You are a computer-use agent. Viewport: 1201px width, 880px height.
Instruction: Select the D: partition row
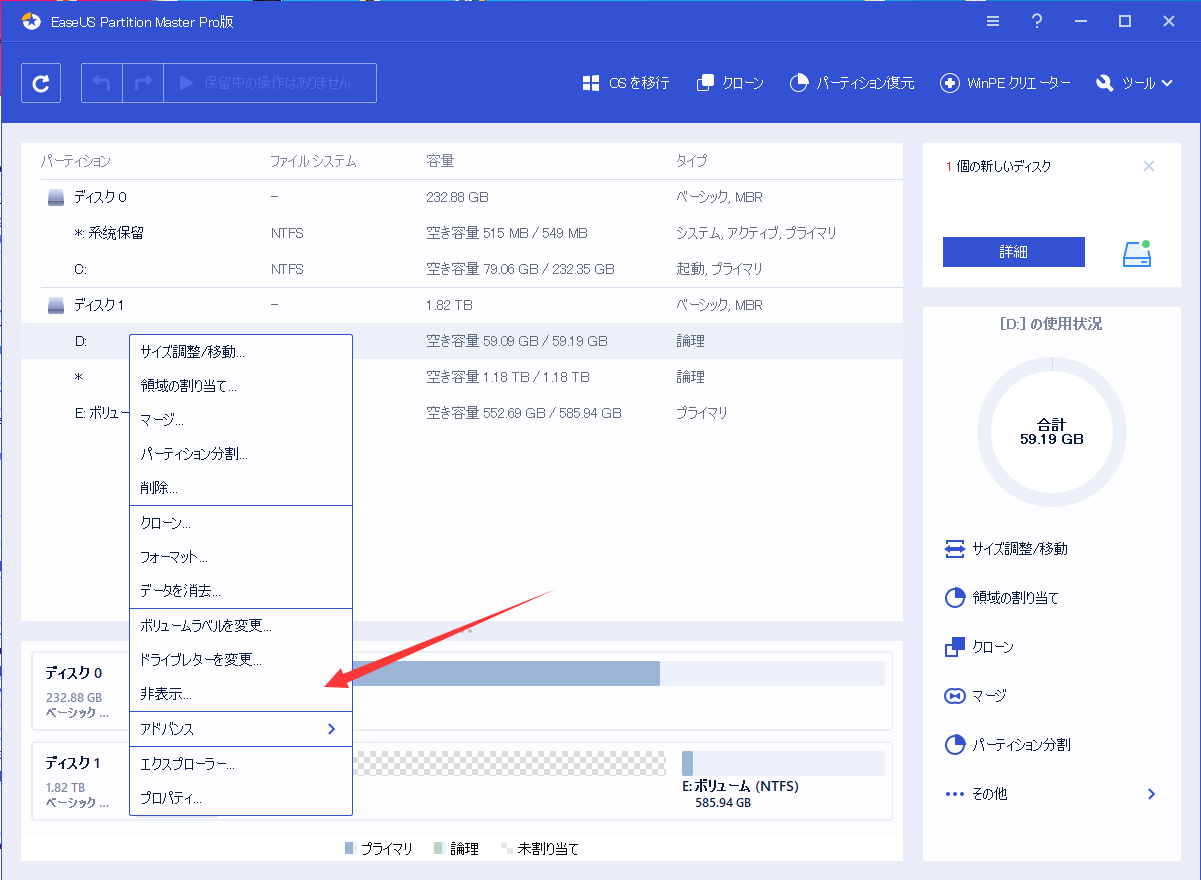461,341
